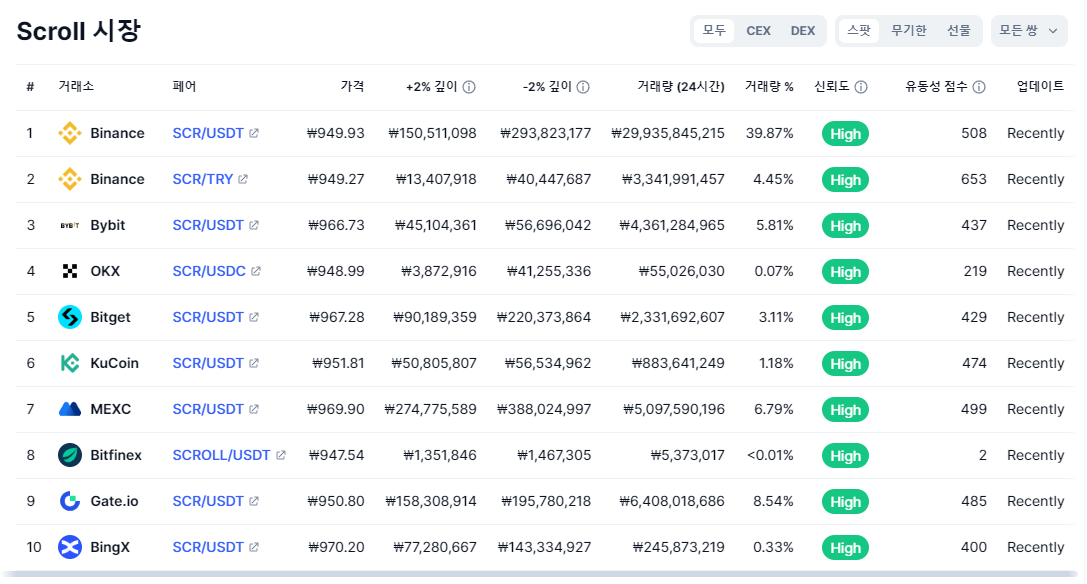Click the Scroll 시장 heading

(x=78, y=31)
